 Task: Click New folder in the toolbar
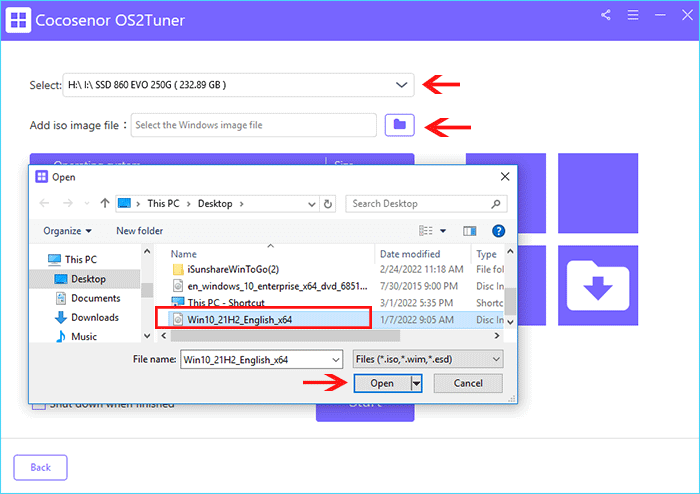coord(139,231)
